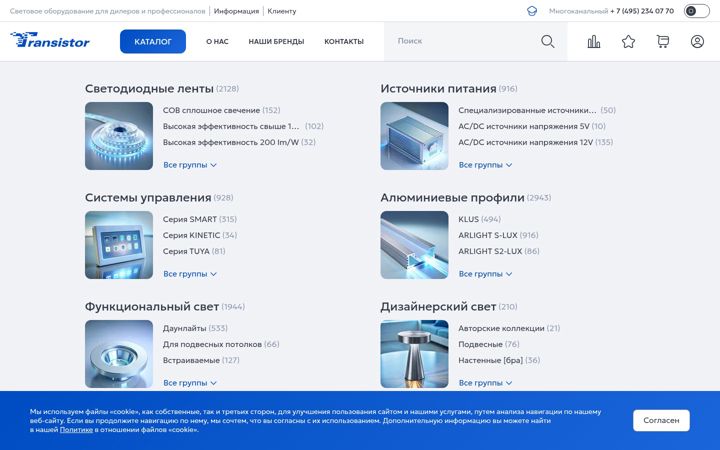Open the НАШИ БРЕНДЫ menu item
This screenshot has height=450, width=720.
click(276, 41)
